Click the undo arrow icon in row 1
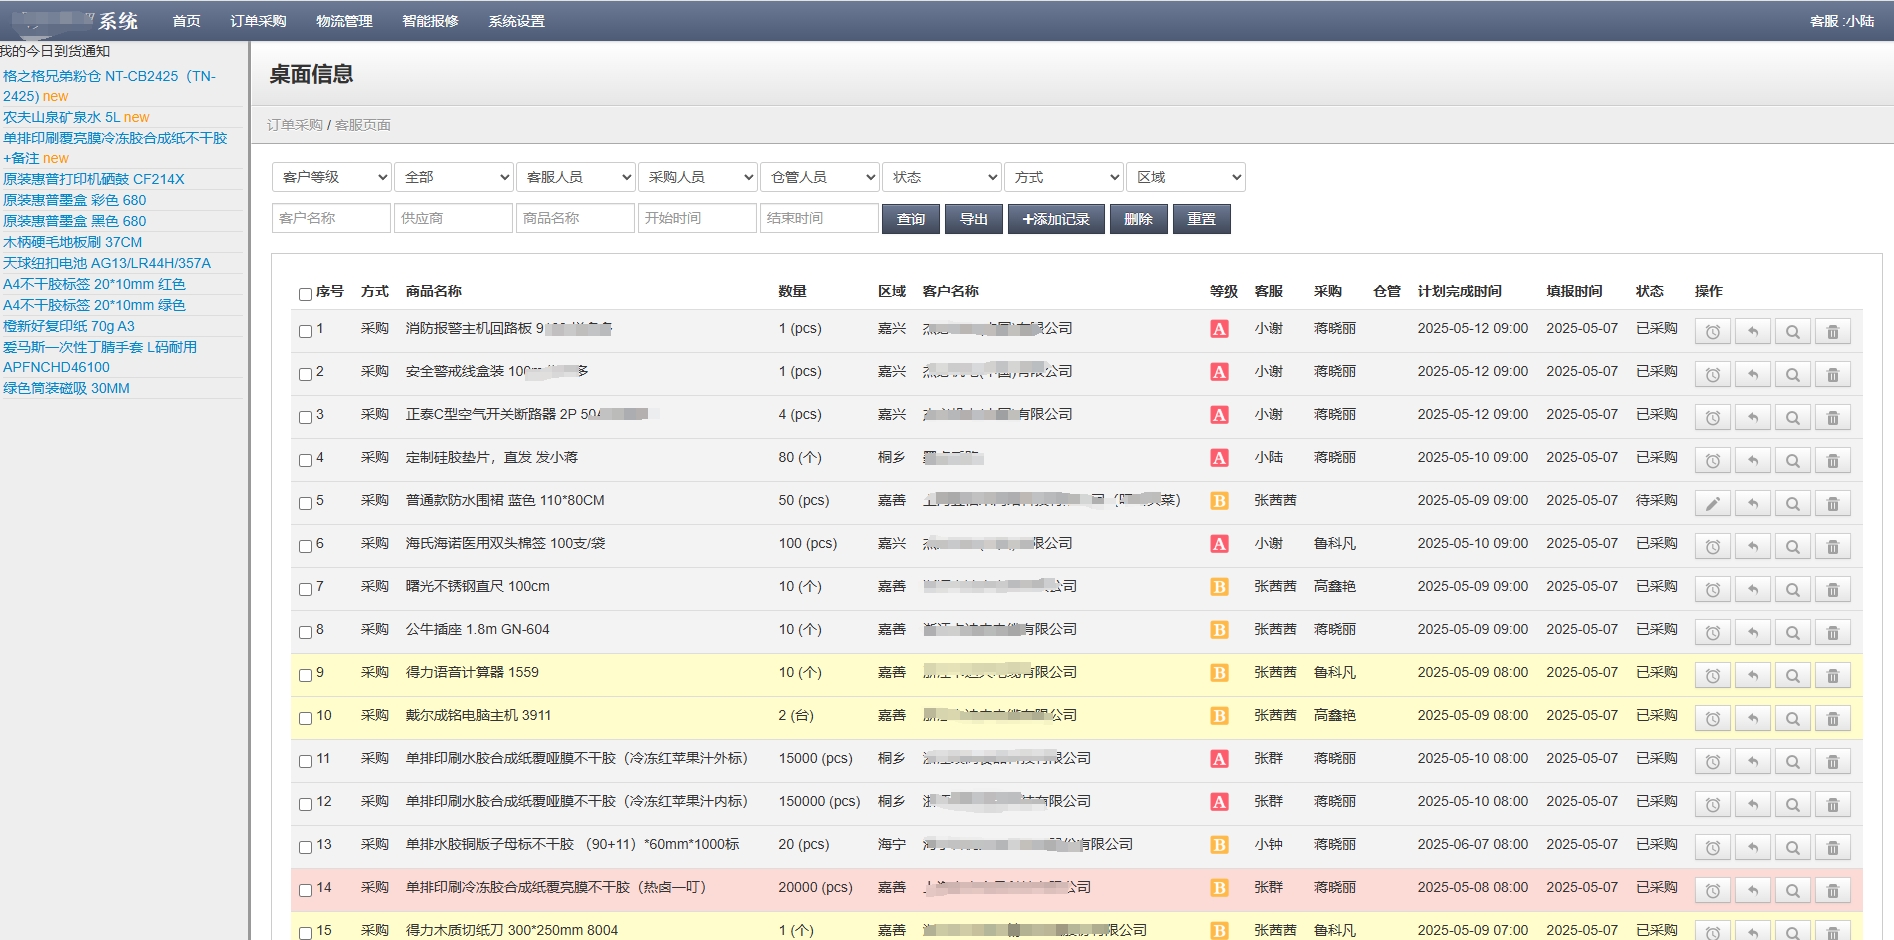Image resolution: width=1894 pixels, height=940 pixels. (1752, 332)
